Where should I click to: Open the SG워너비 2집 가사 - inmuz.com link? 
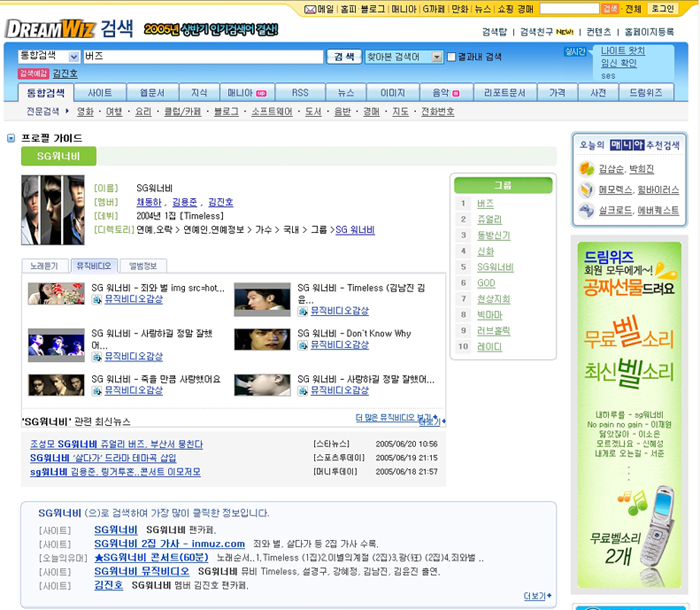170,543
